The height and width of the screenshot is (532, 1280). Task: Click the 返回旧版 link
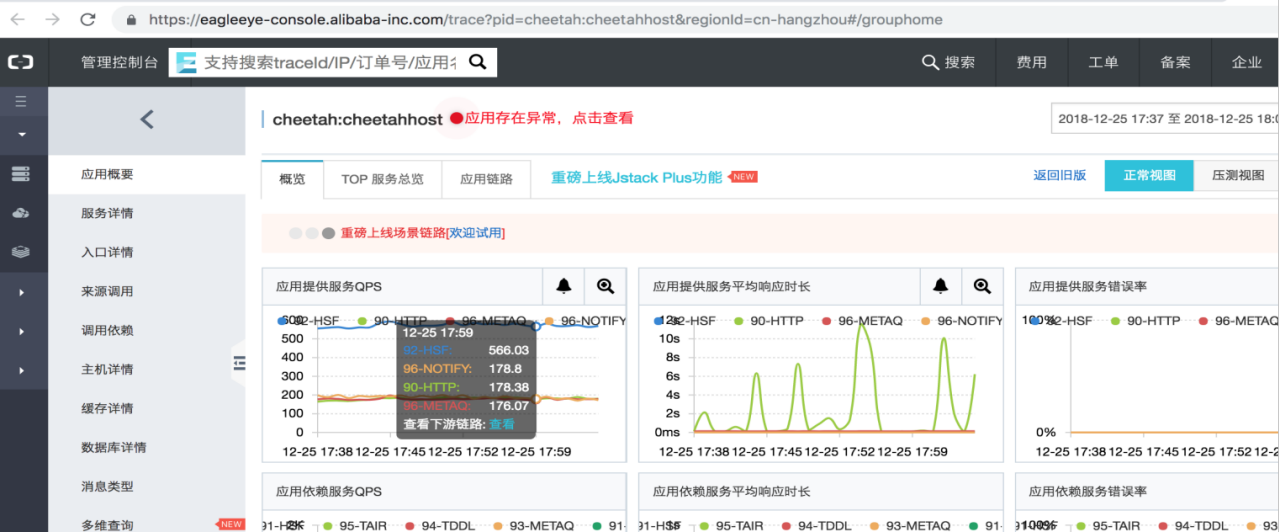click(1060, 175)
